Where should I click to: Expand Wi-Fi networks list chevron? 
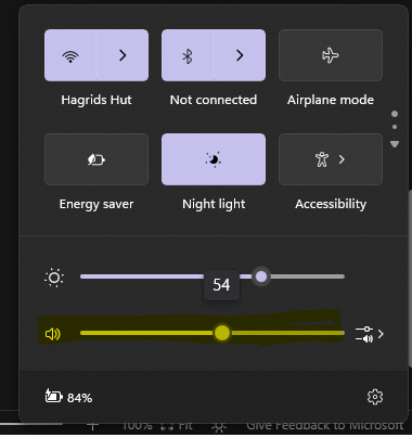(x=123, y=55)
